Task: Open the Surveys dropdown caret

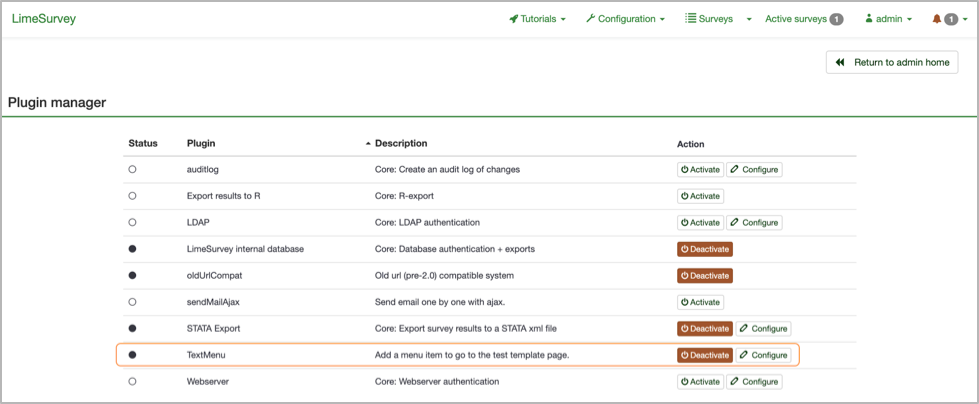Action: (x=749, y=19)
